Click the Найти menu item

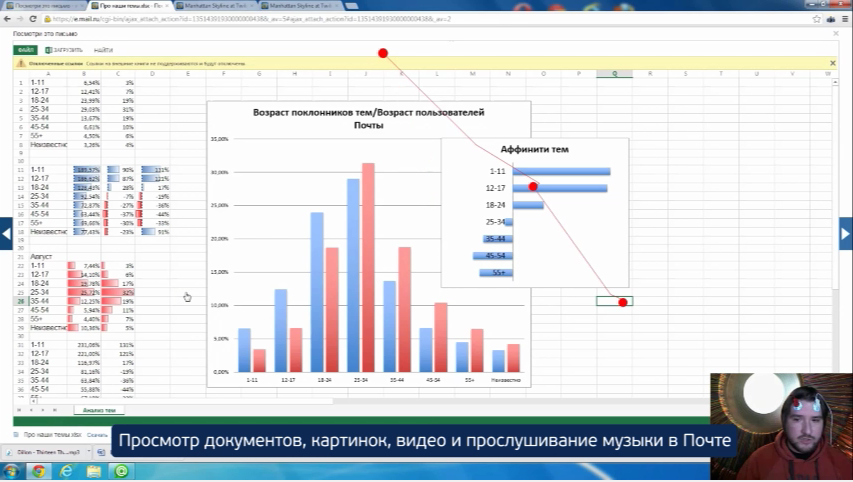(x=103, y=50)
